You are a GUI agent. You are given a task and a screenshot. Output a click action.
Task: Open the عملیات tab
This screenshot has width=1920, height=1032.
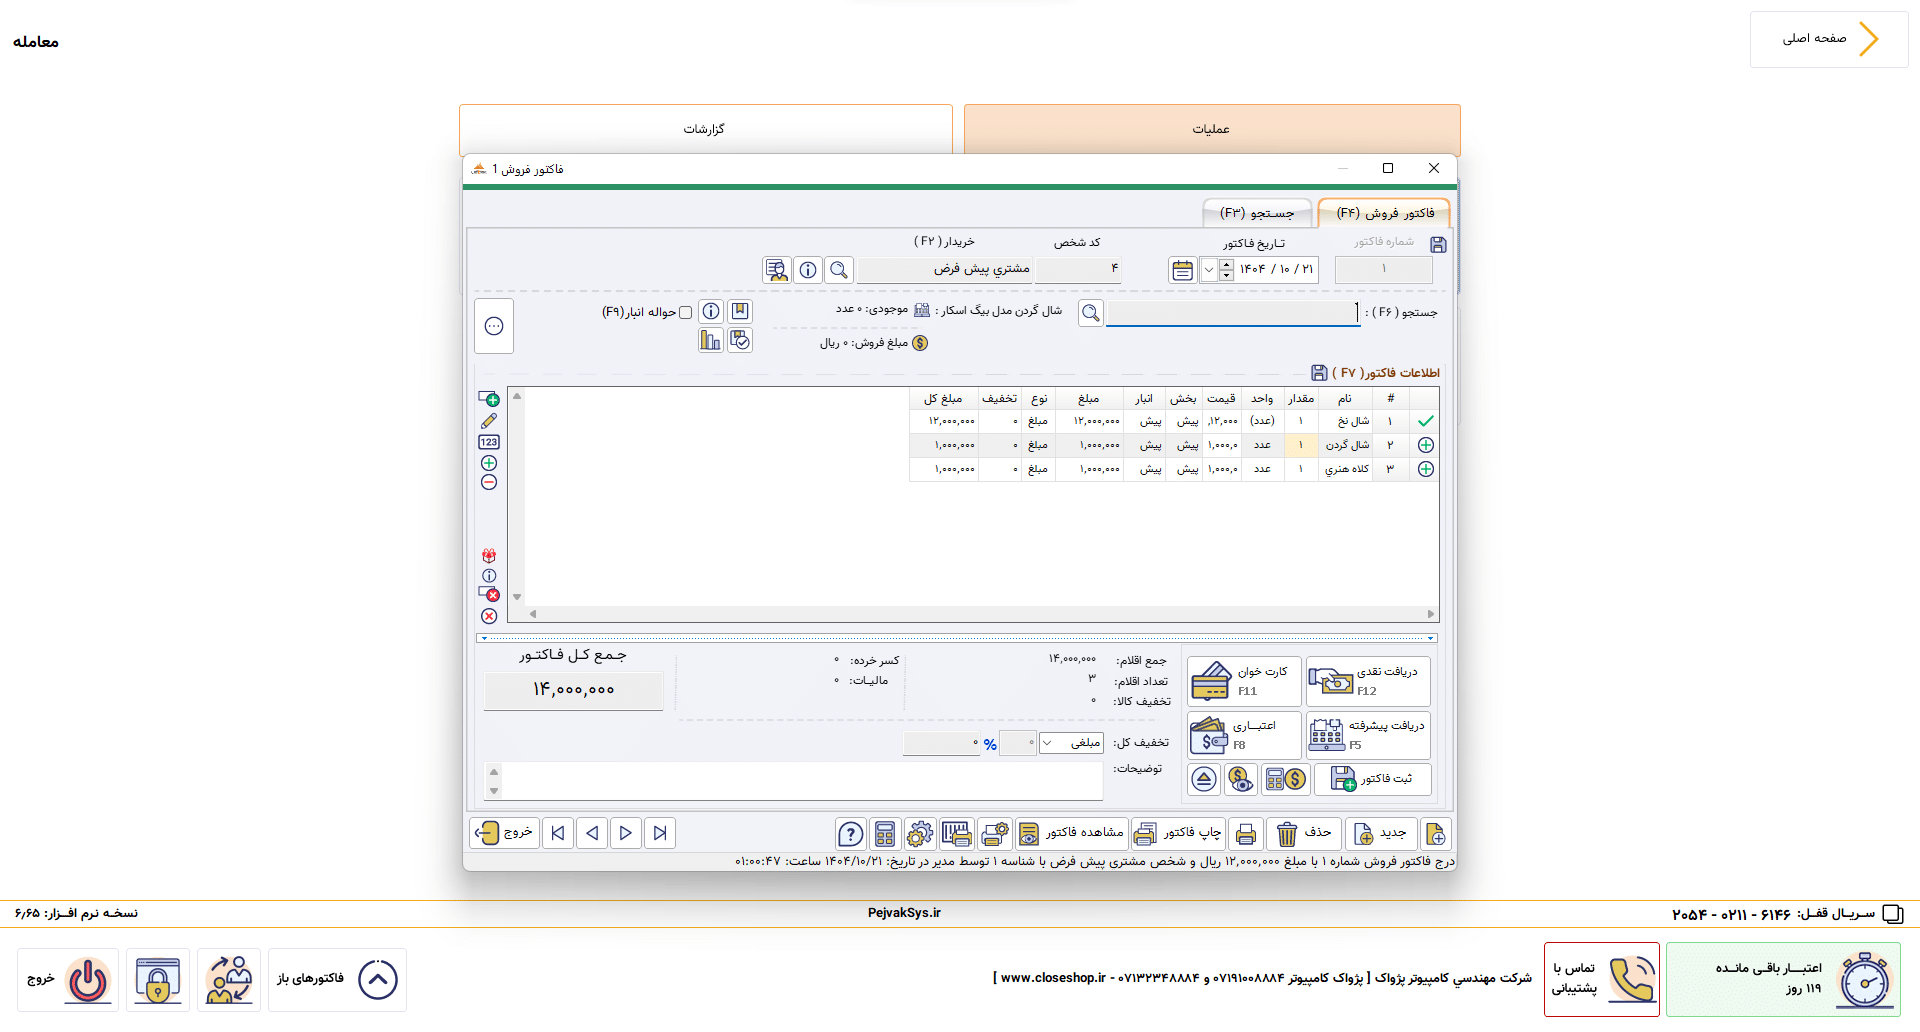pos(1212,130)
